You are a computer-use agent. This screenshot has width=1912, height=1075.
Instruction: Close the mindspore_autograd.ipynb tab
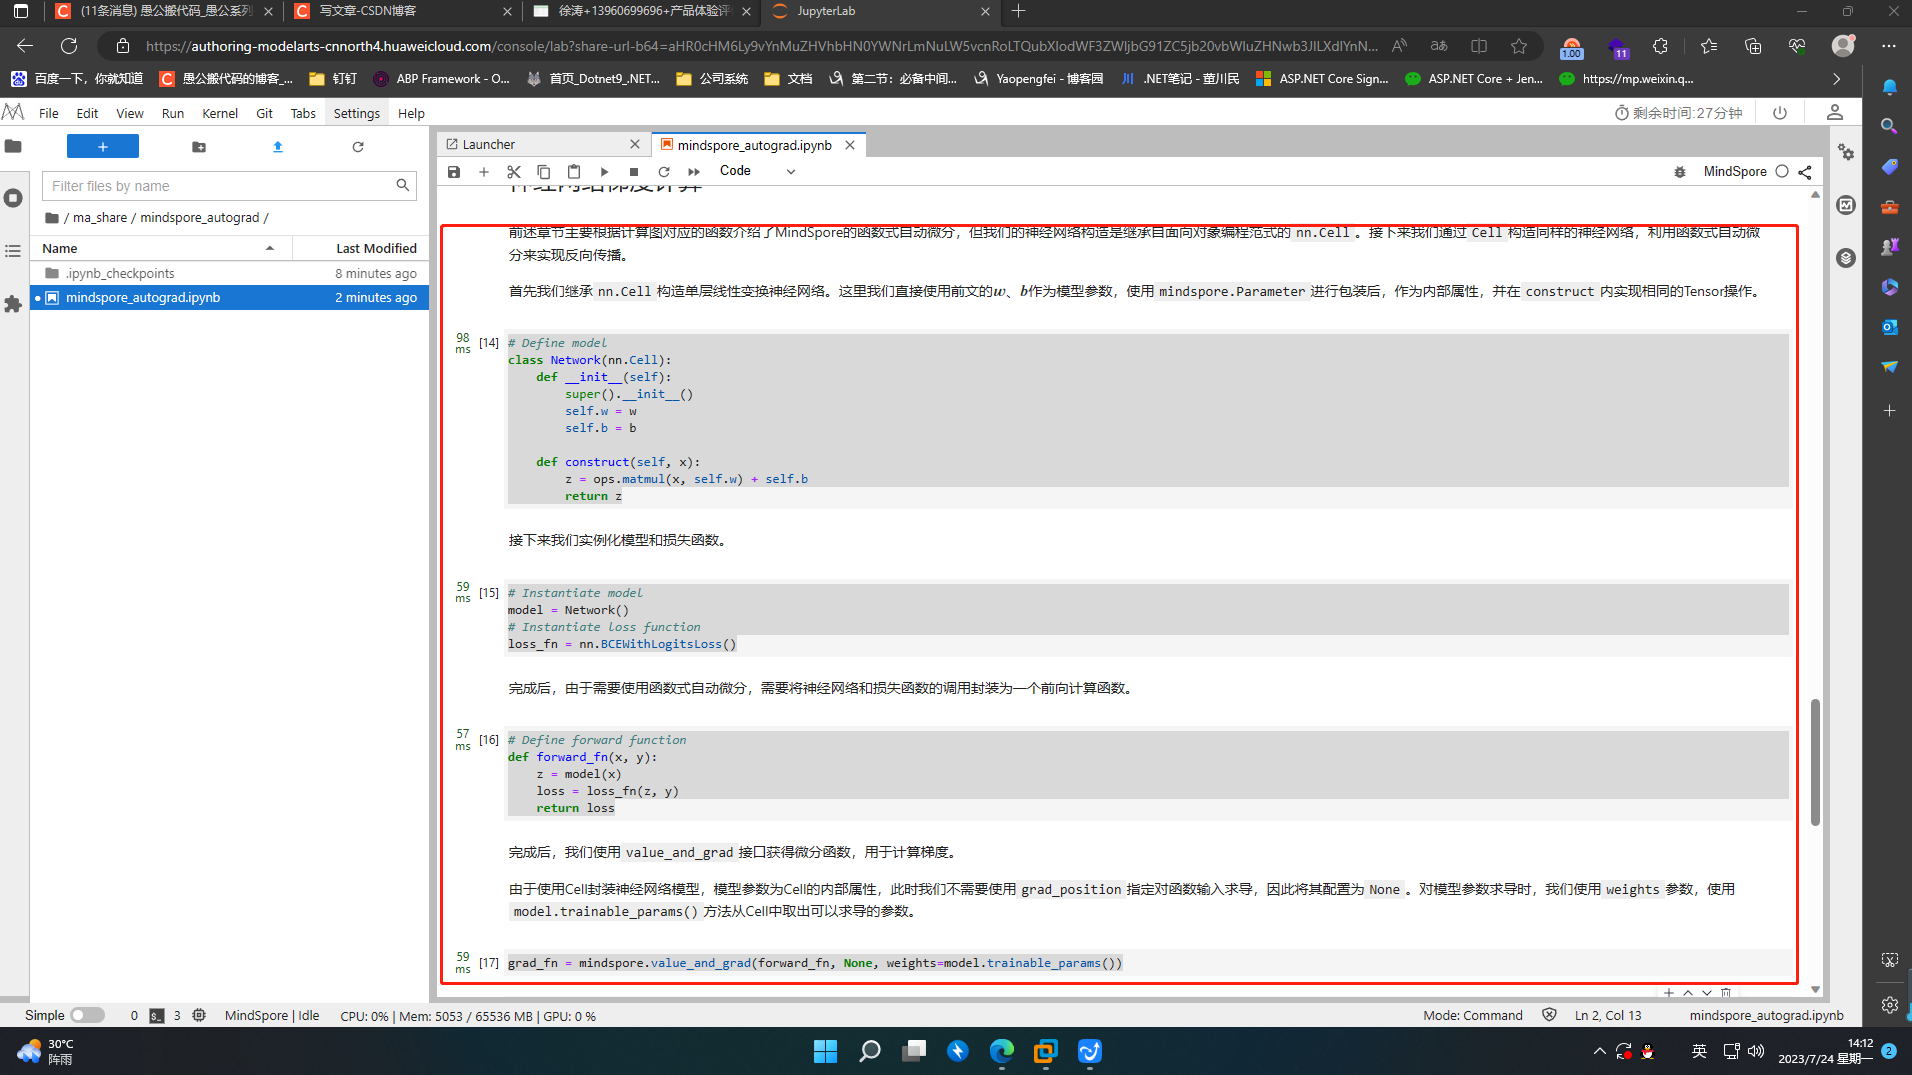click(x=850, y=145)
